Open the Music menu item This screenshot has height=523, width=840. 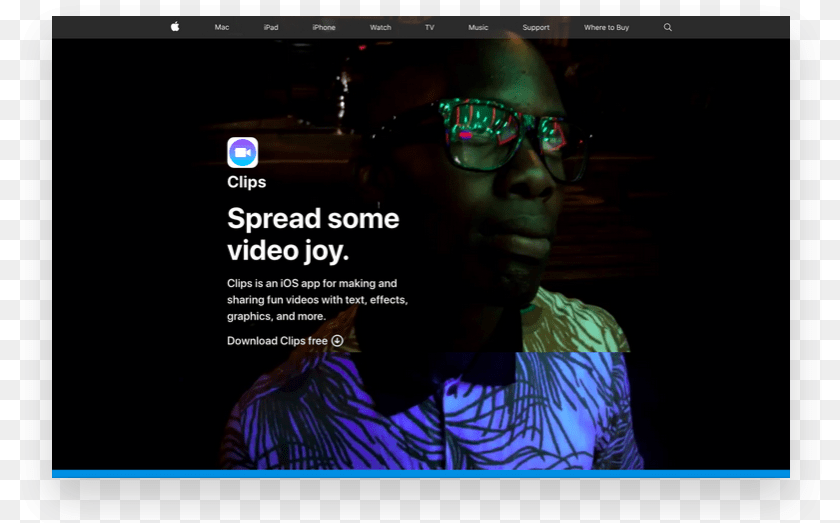(478, 27)
